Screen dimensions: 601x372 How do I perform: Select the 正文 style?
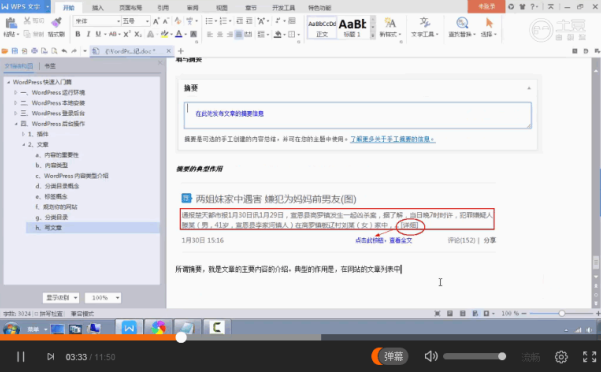tap(322, 28)
